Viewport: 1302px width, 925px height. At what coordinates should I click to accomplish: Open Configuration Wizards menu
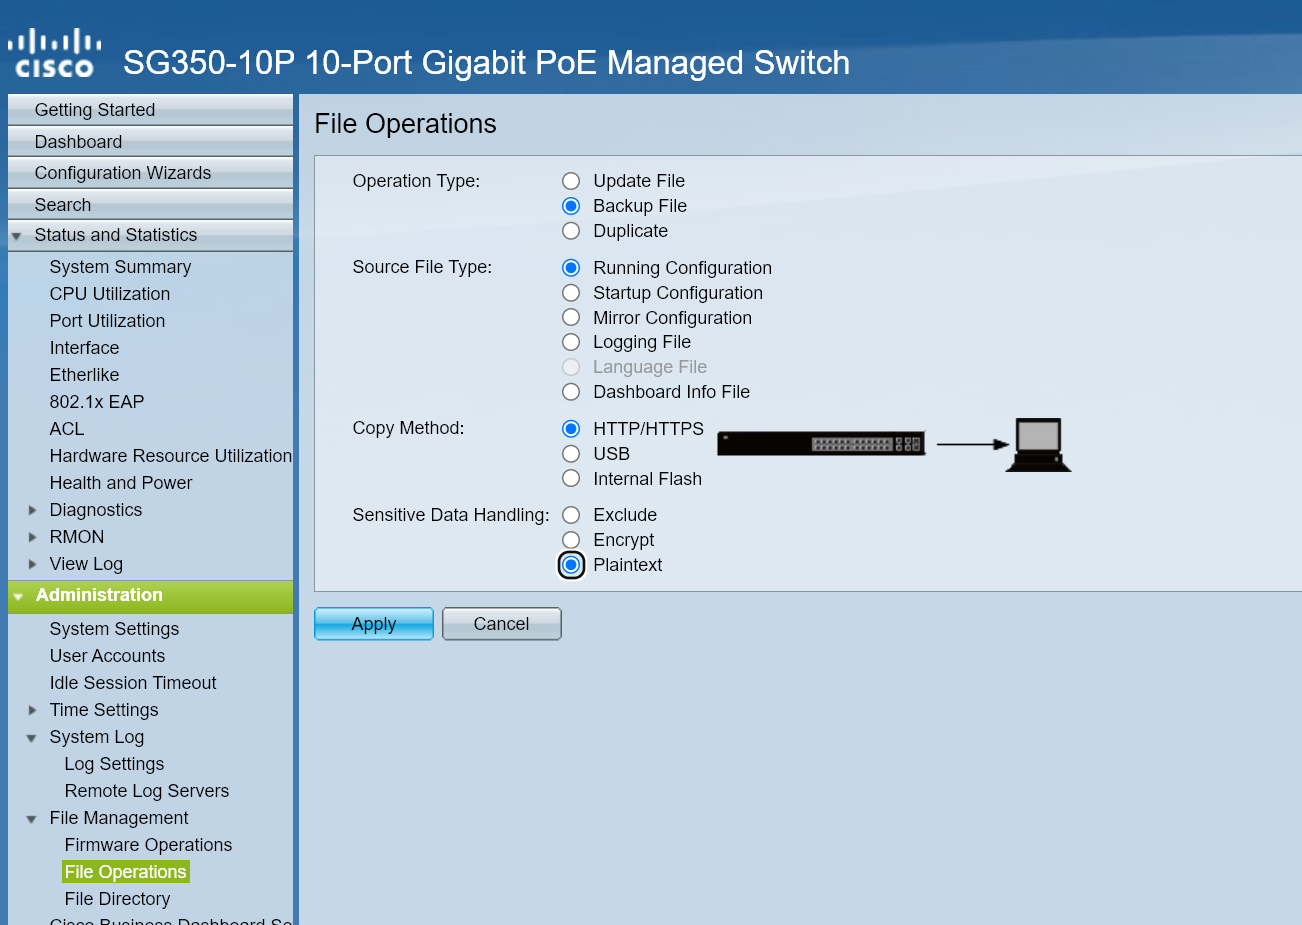click(150, 173)
